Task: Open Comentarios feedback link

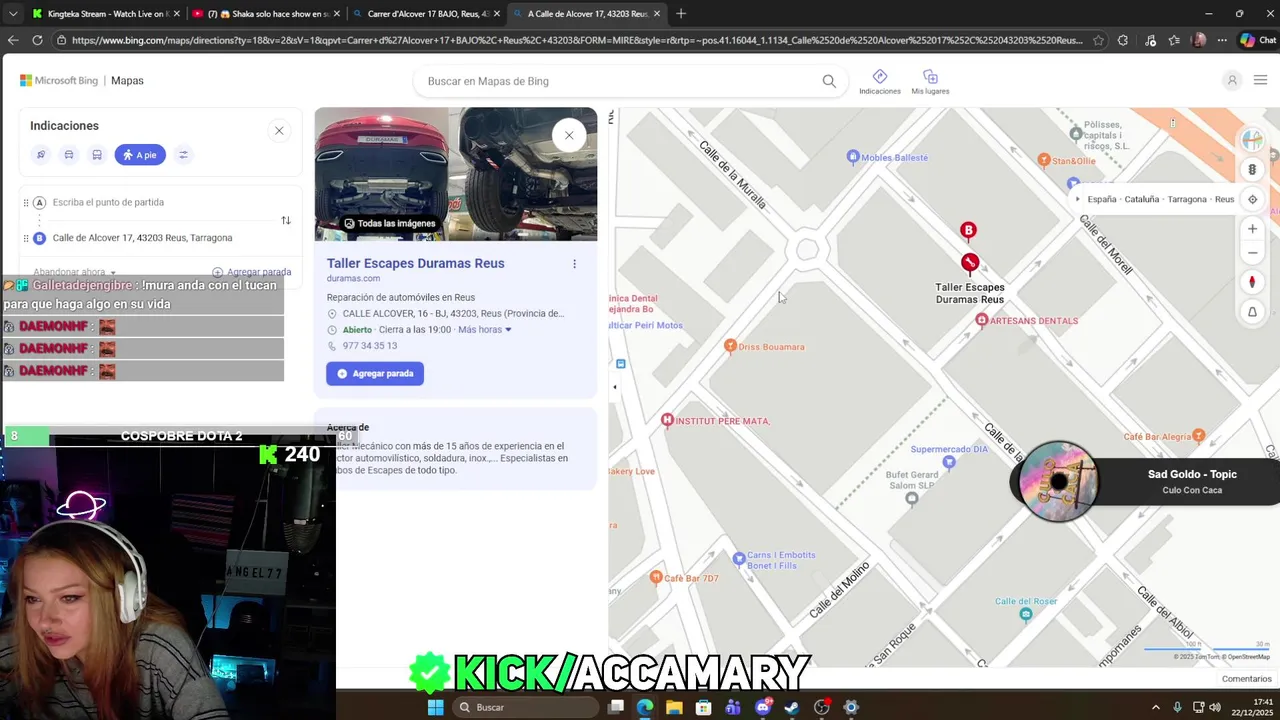Action: (x=1246, y=679)
